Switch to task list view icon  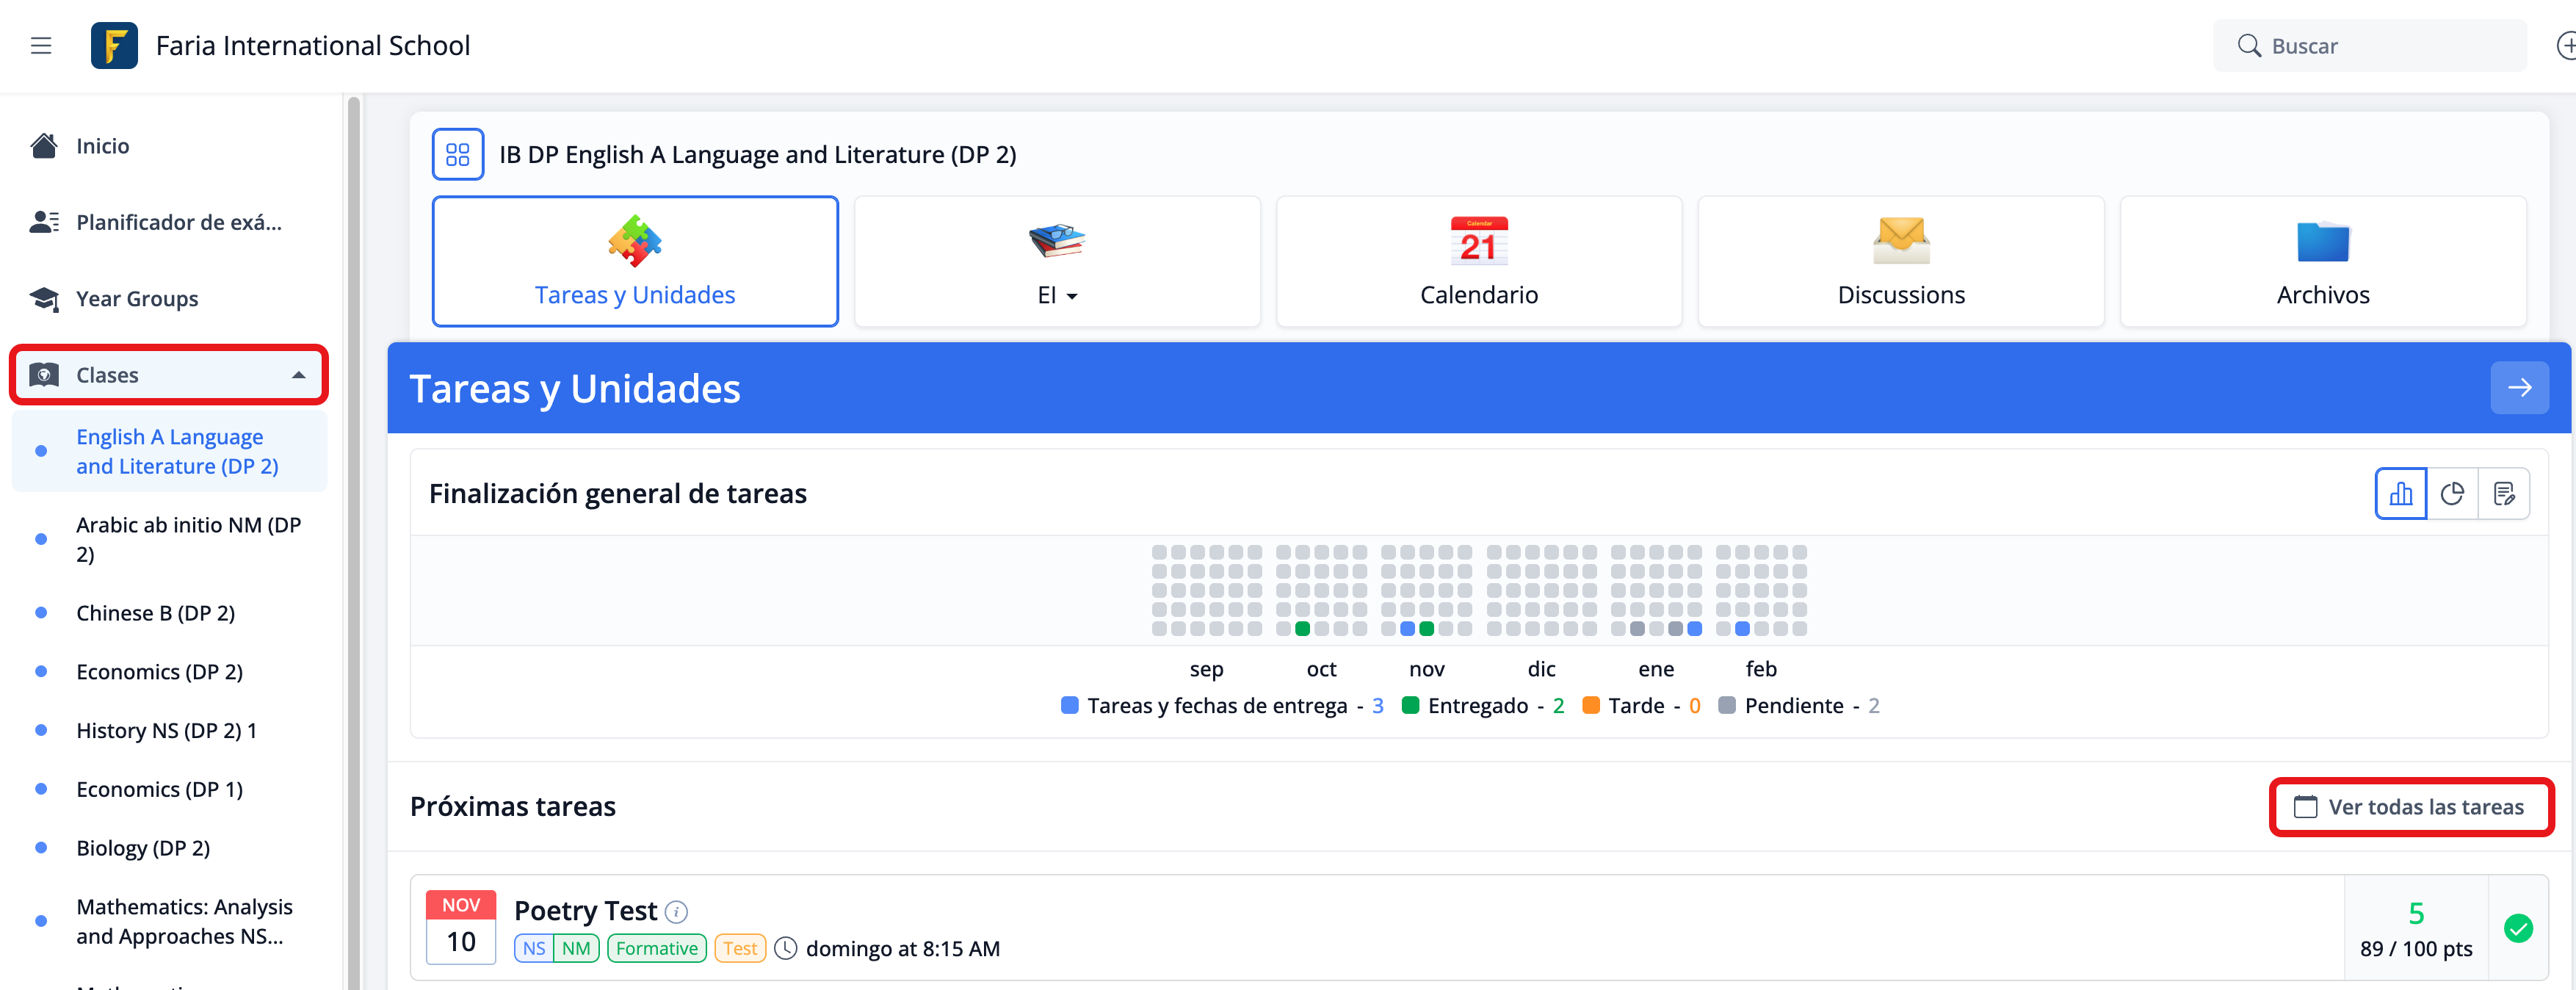click(2504, 494)
